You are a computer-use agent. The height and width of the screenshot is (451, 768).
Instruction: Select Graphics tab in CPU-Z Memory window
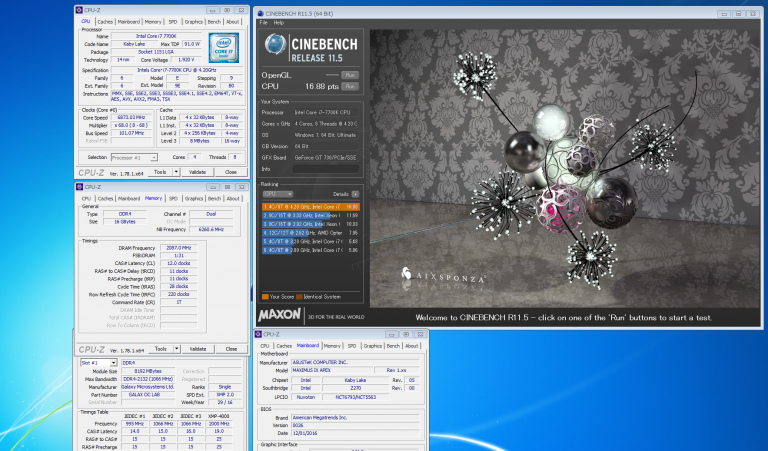194,198
